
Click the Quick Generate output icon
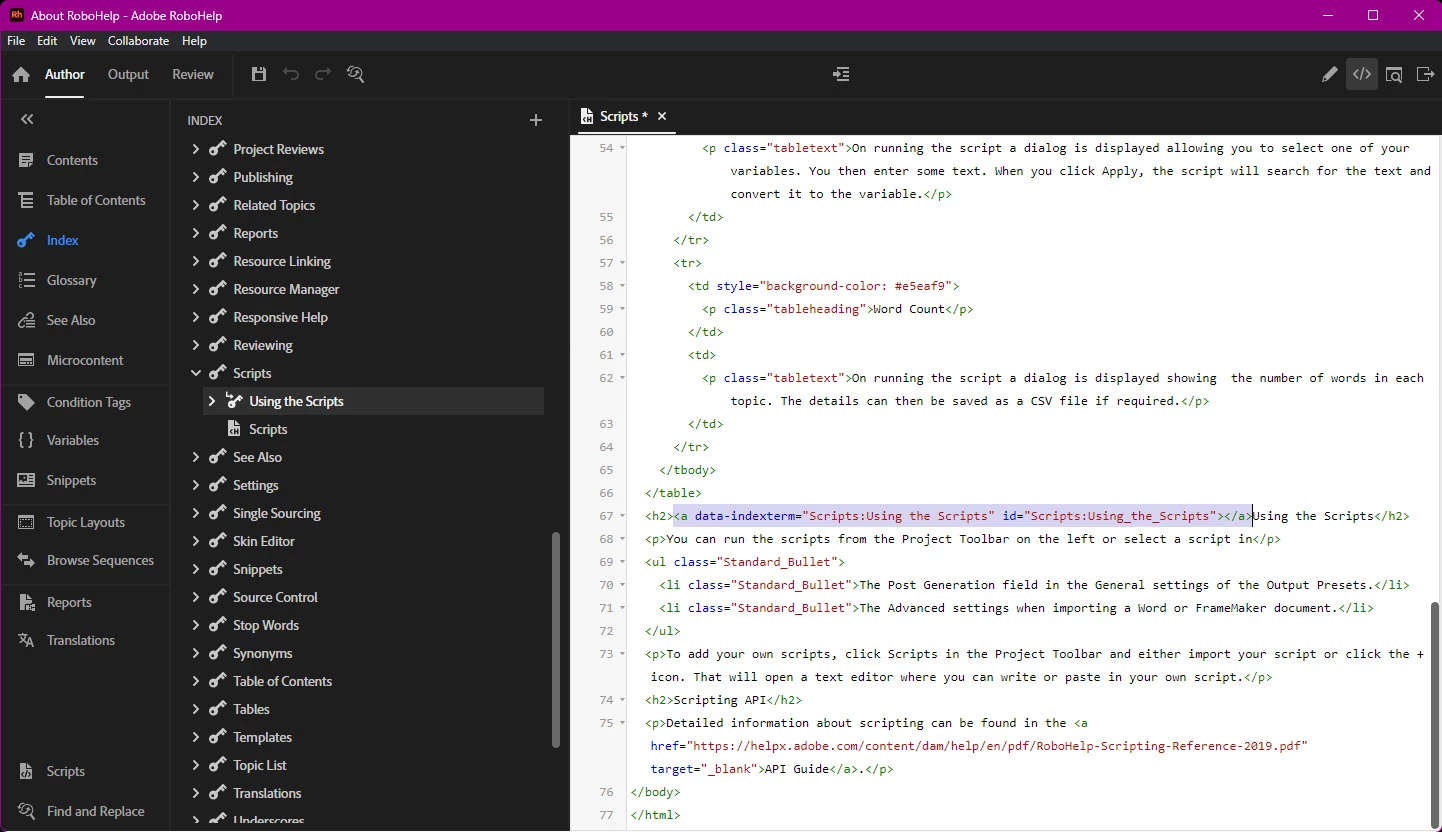click(x=1426, y=74)
